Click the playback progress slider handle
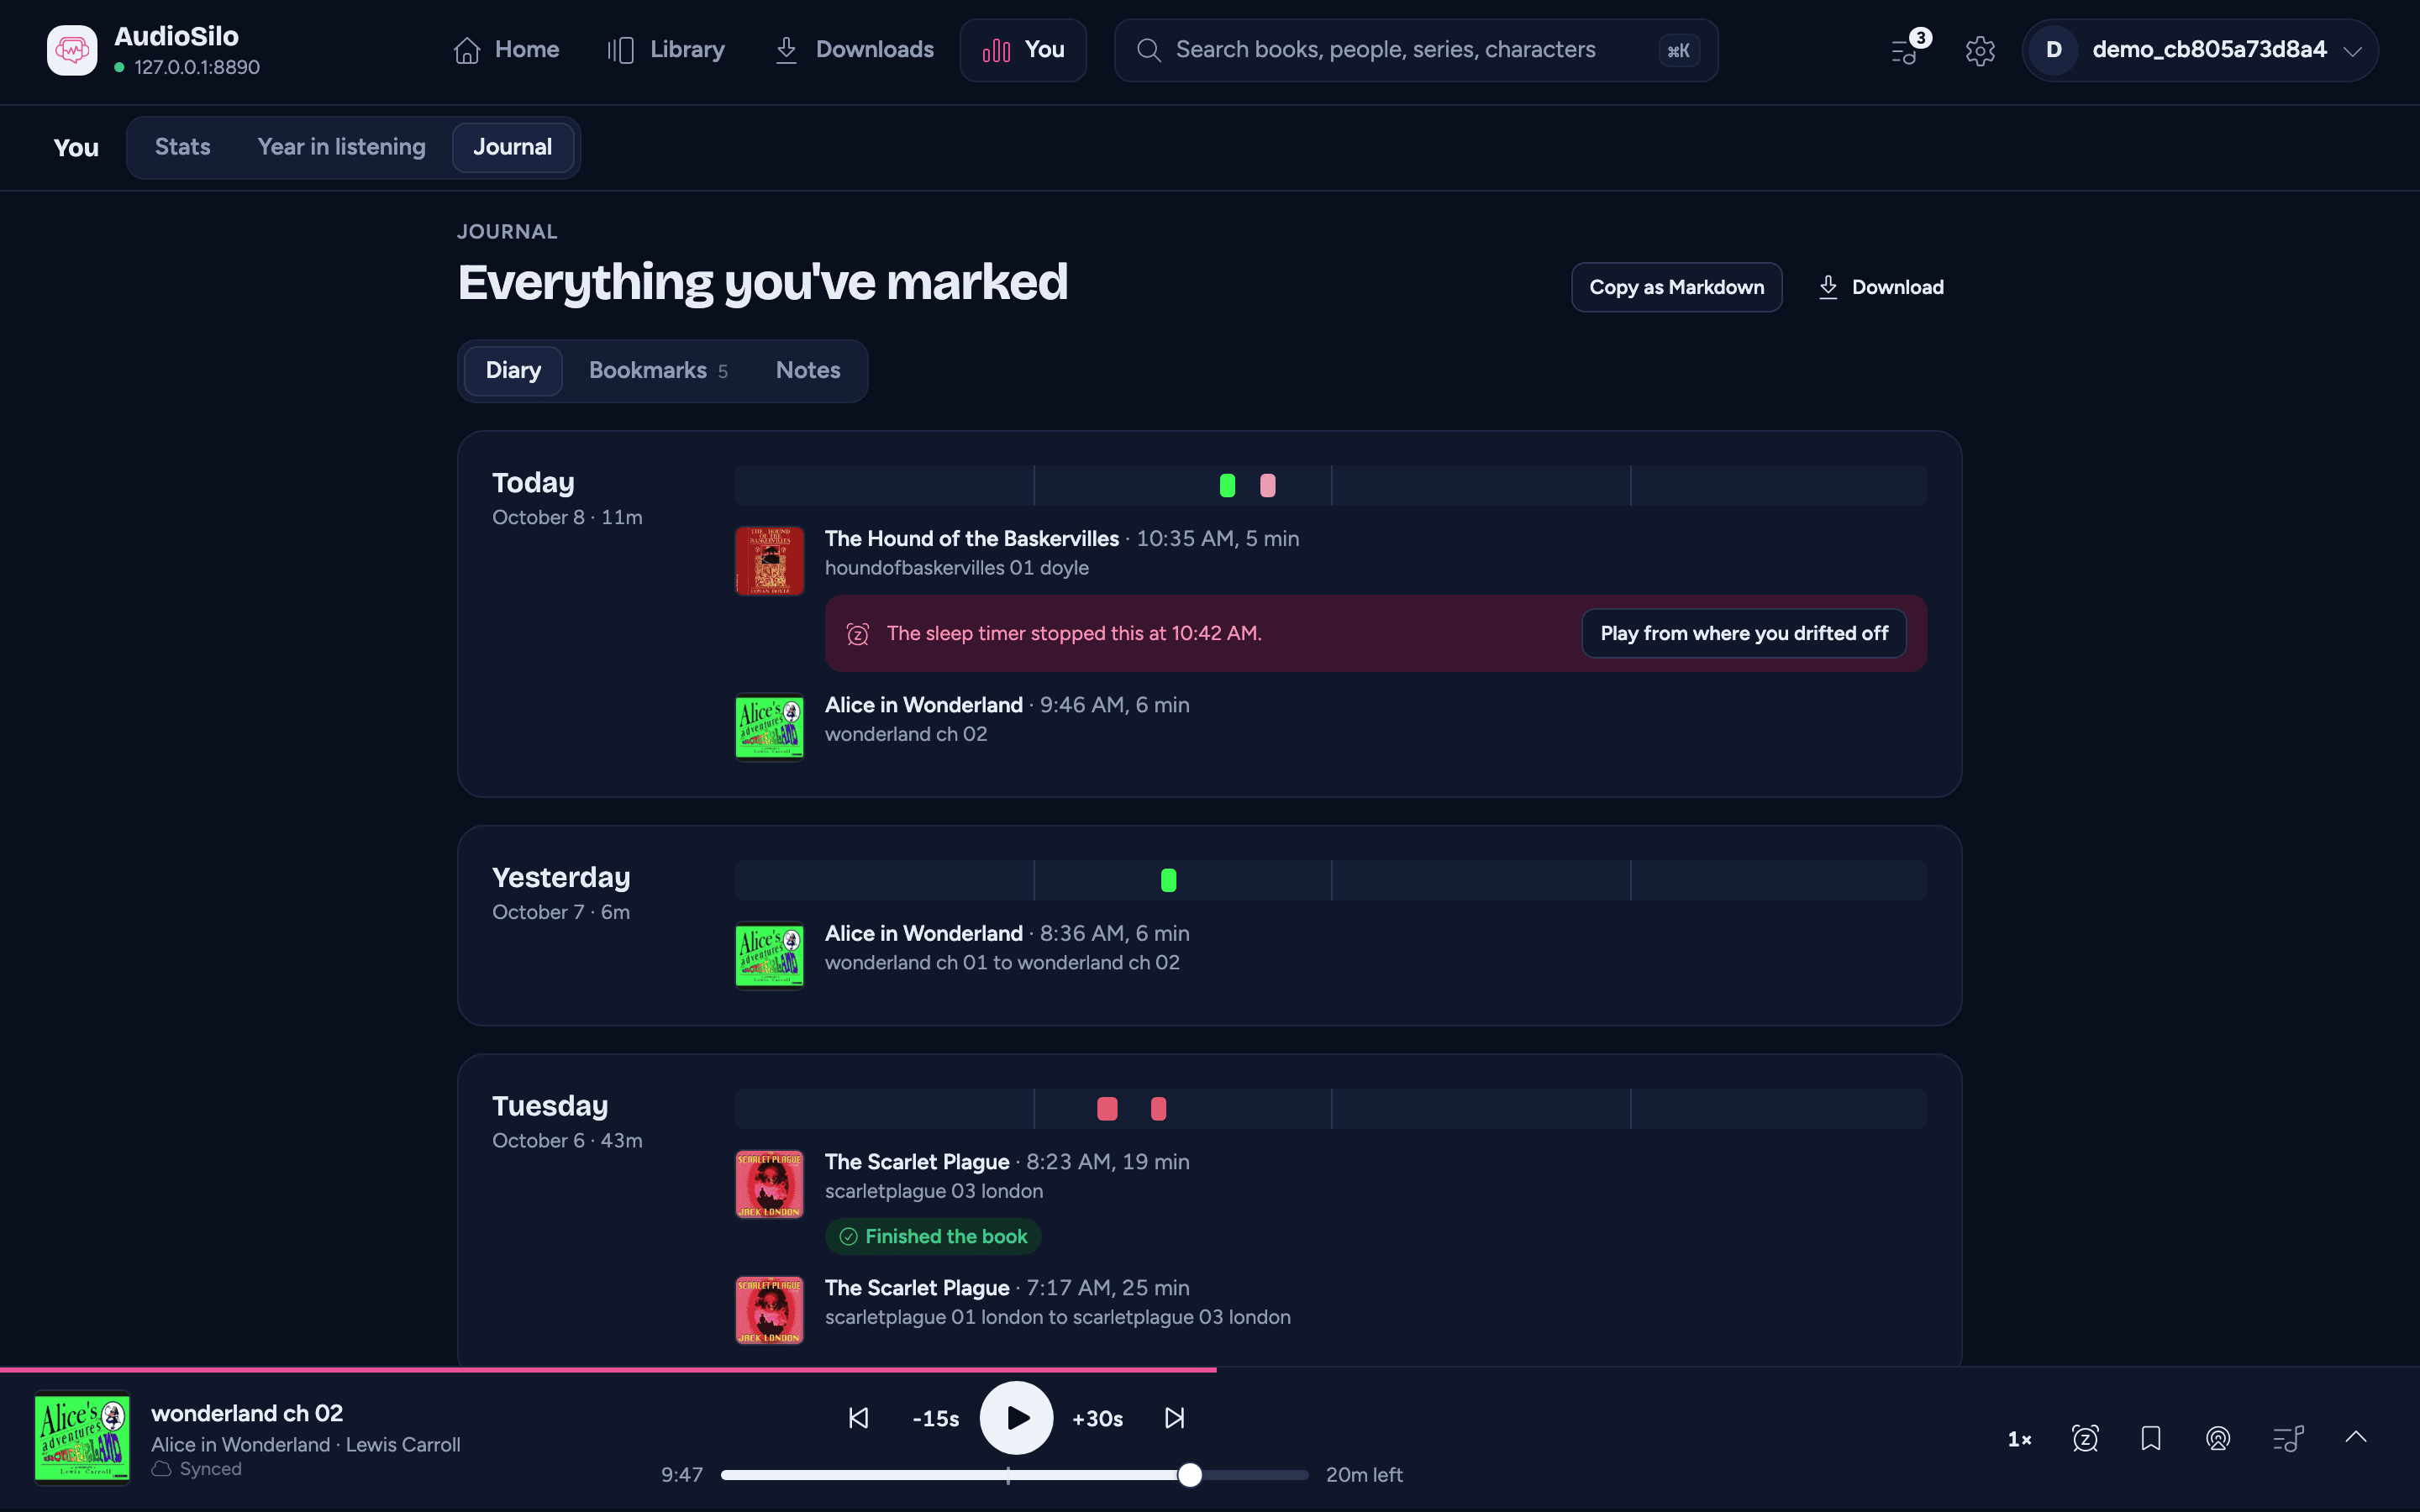The height and width of the screenshot is (1512, 2420). pos(1189,1475)
